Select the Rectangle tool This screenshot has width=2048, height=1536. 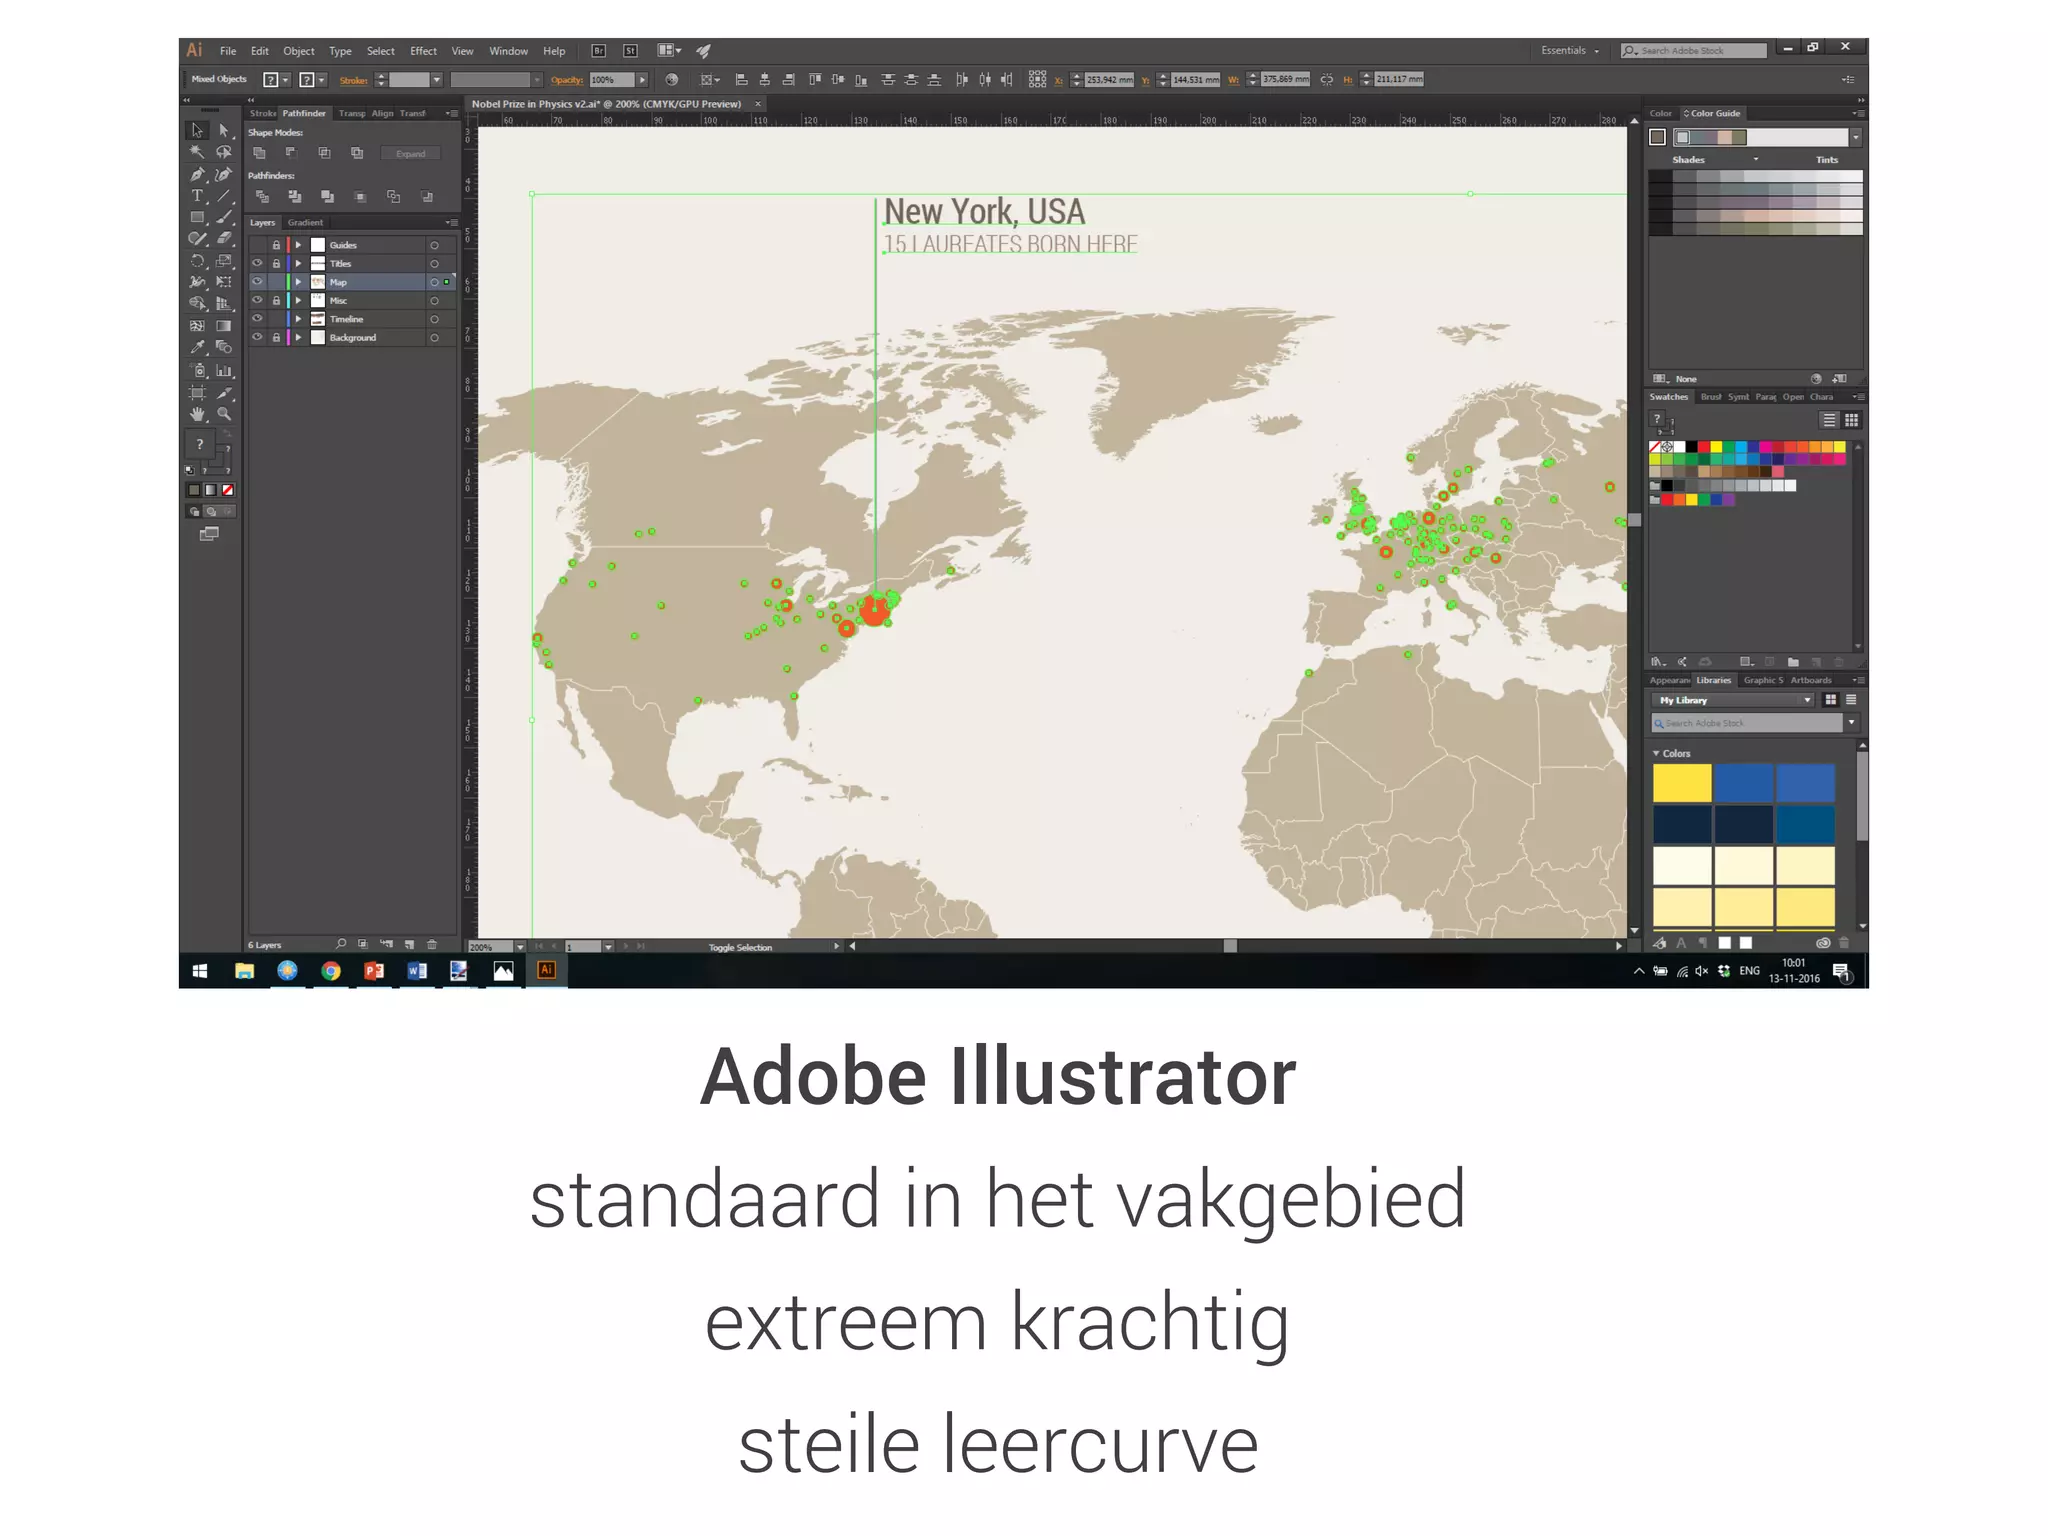(197, 217)
